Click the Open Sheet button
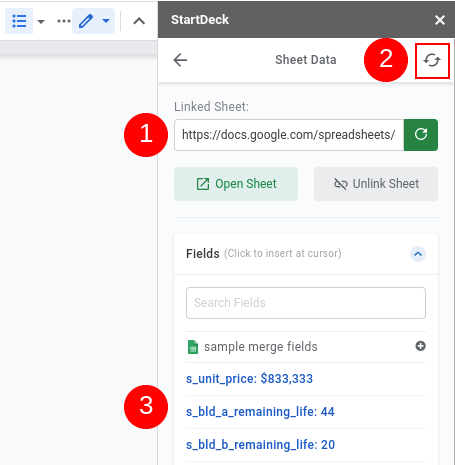The width and height of the screenshot is (455, 465). 236,184
